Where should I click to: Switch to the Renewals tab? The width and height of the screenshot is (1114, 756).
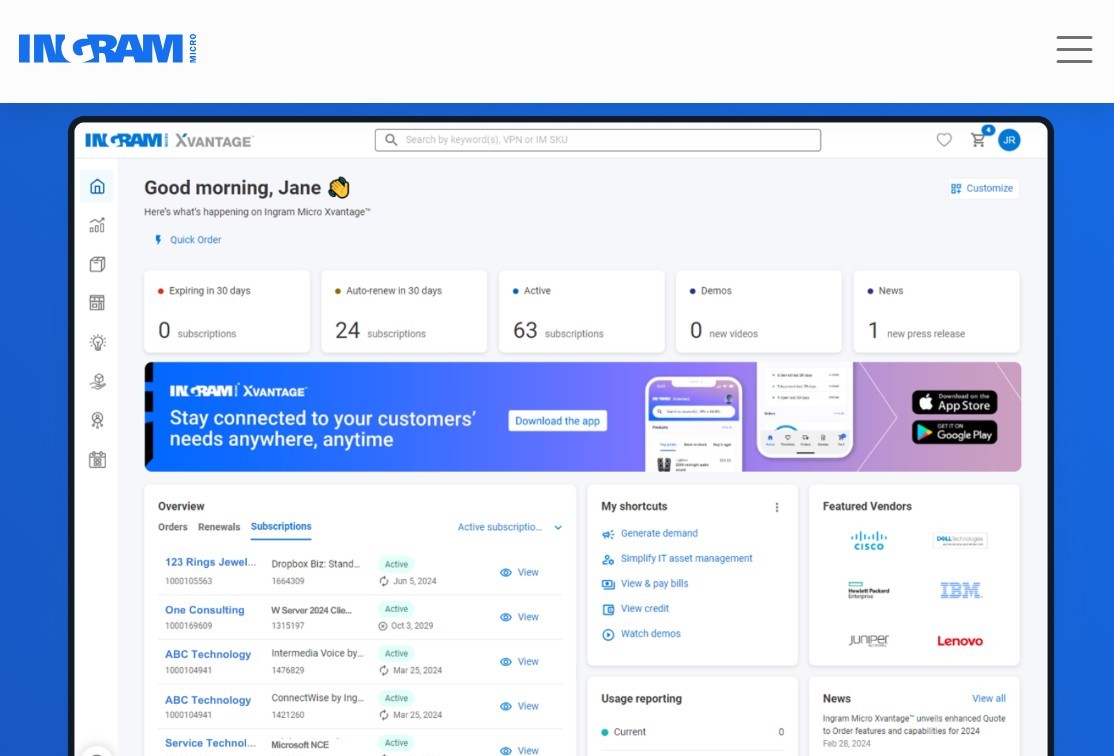219,527
